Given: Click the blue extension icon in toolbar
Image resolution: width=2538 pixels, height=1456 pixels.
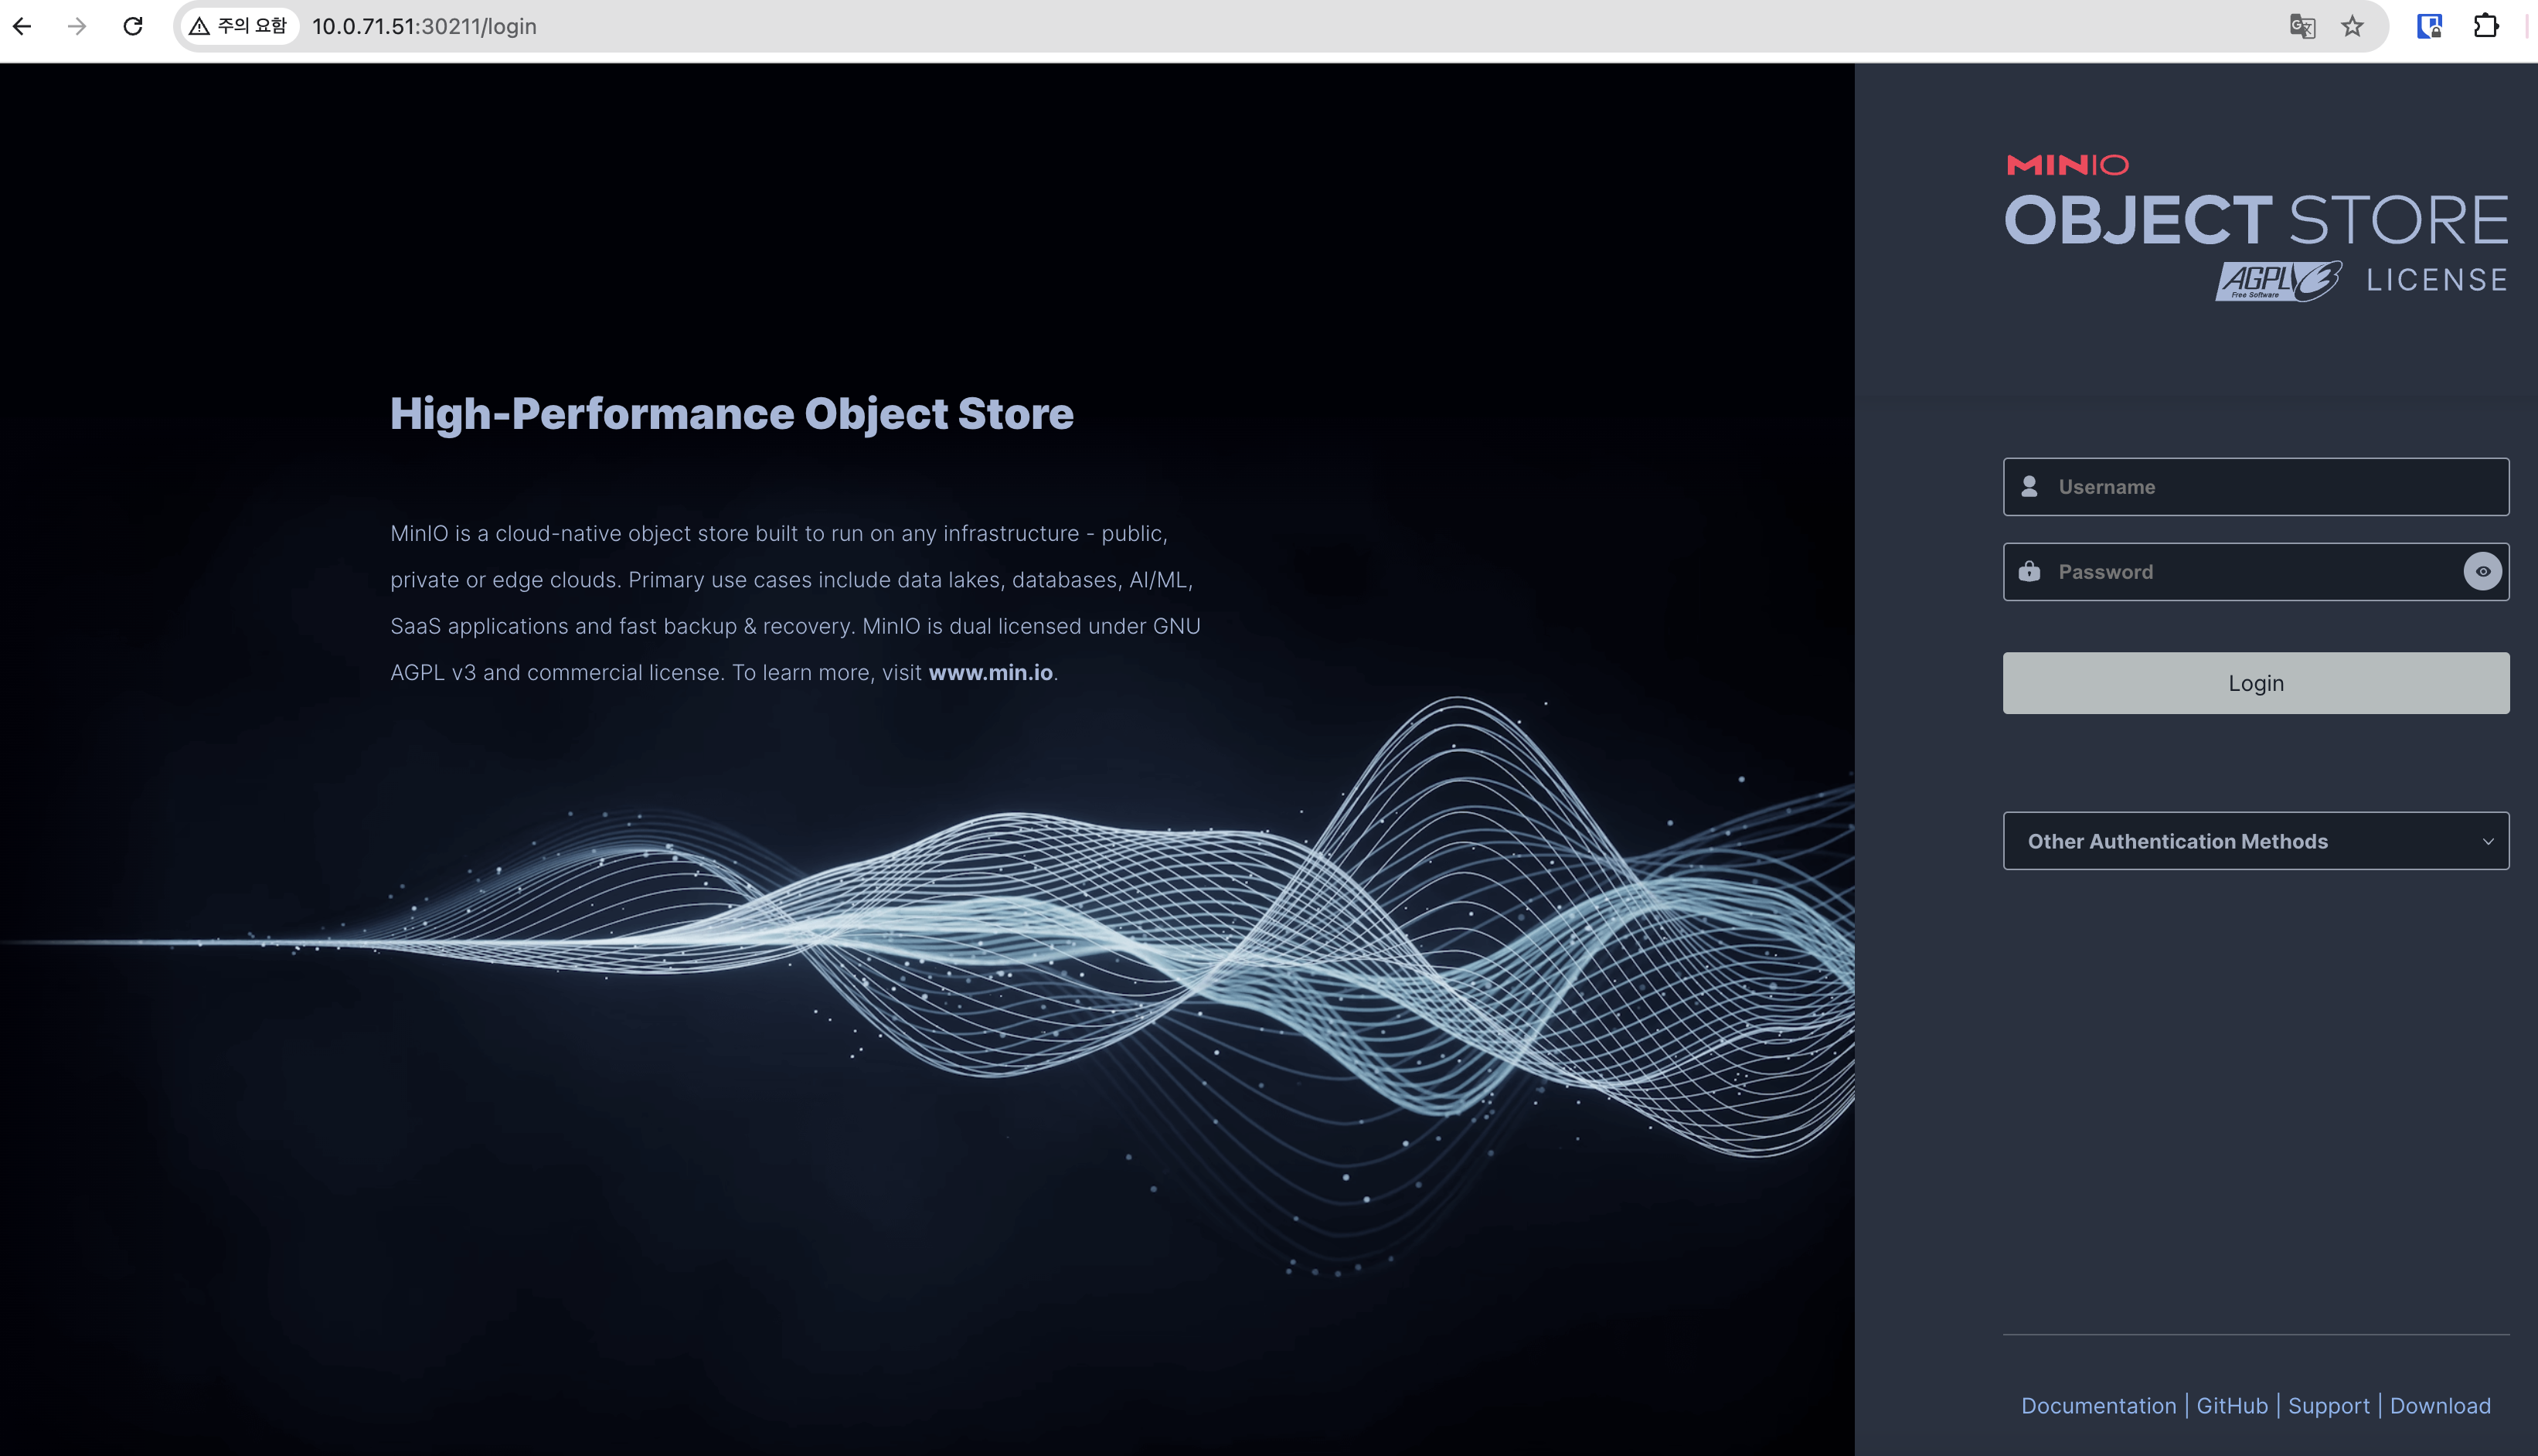Looking at the screenshot, I should pyautogui.click(x=2429, y=26).
